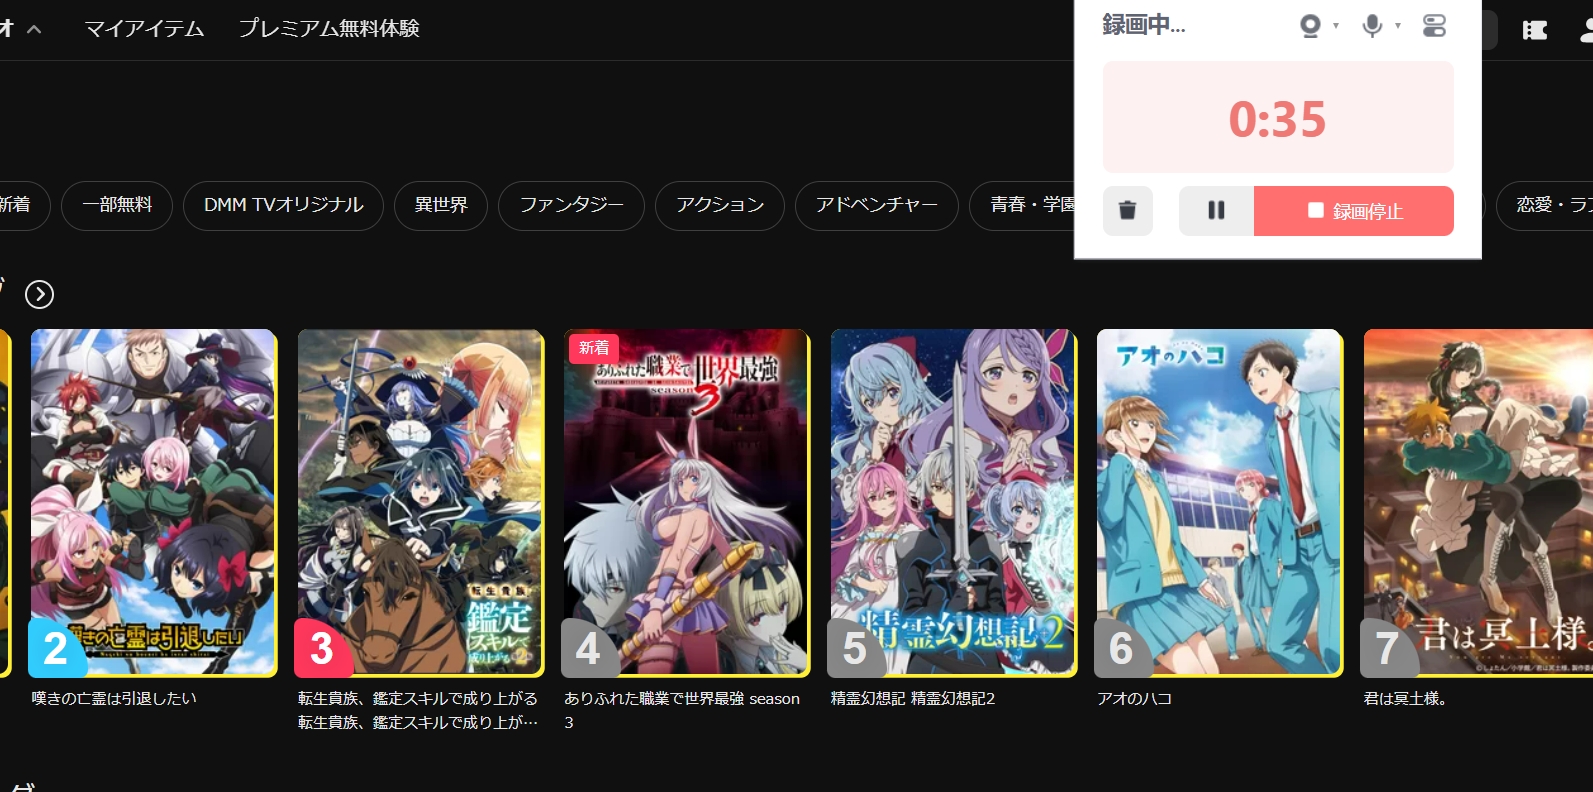
Task: Select 恋愛 genre filter chip
Action: pyautogui.click(x=1545, y=205)
